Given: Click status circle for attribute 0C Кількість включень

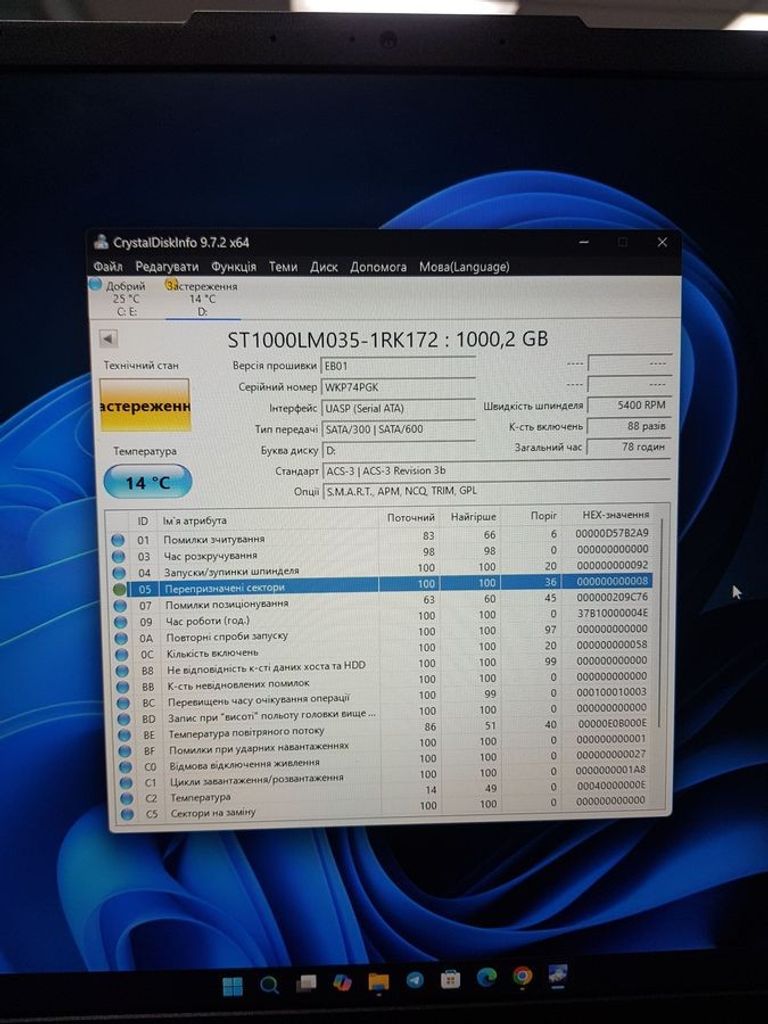Looking at the screenshot, I should pos(121,654).
